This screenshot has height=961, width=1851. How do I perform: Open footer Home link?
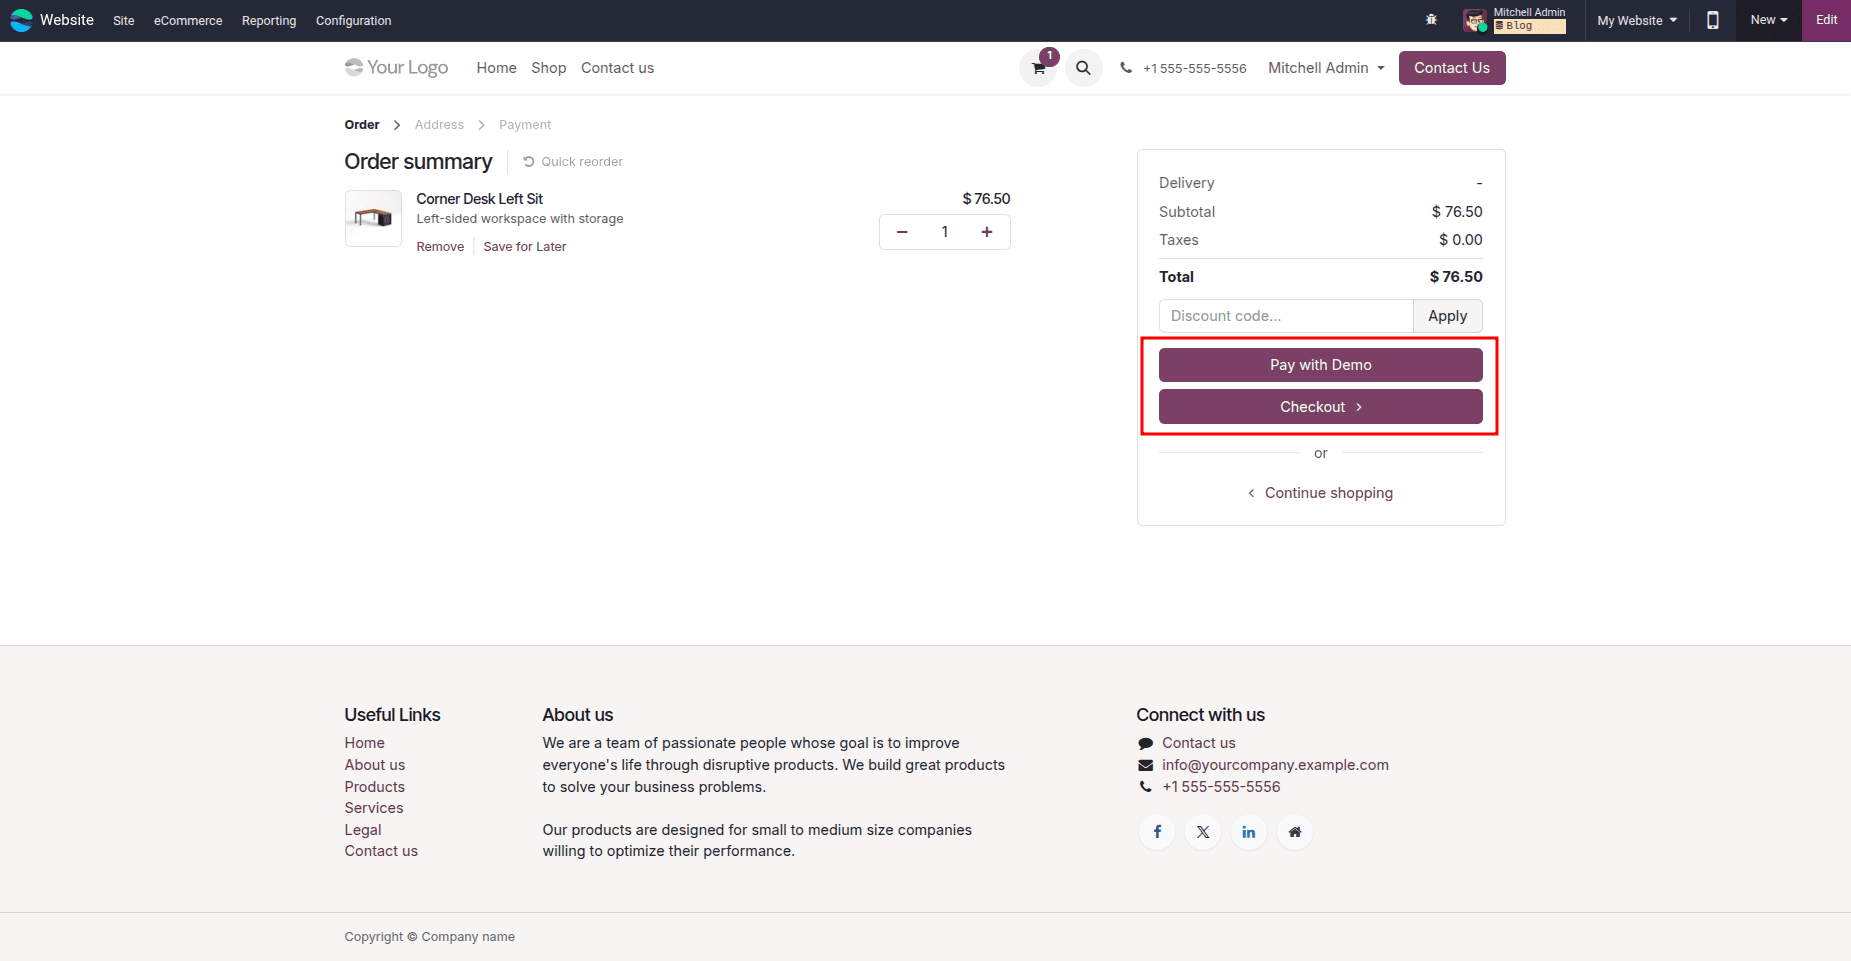(x=365, y=743)
